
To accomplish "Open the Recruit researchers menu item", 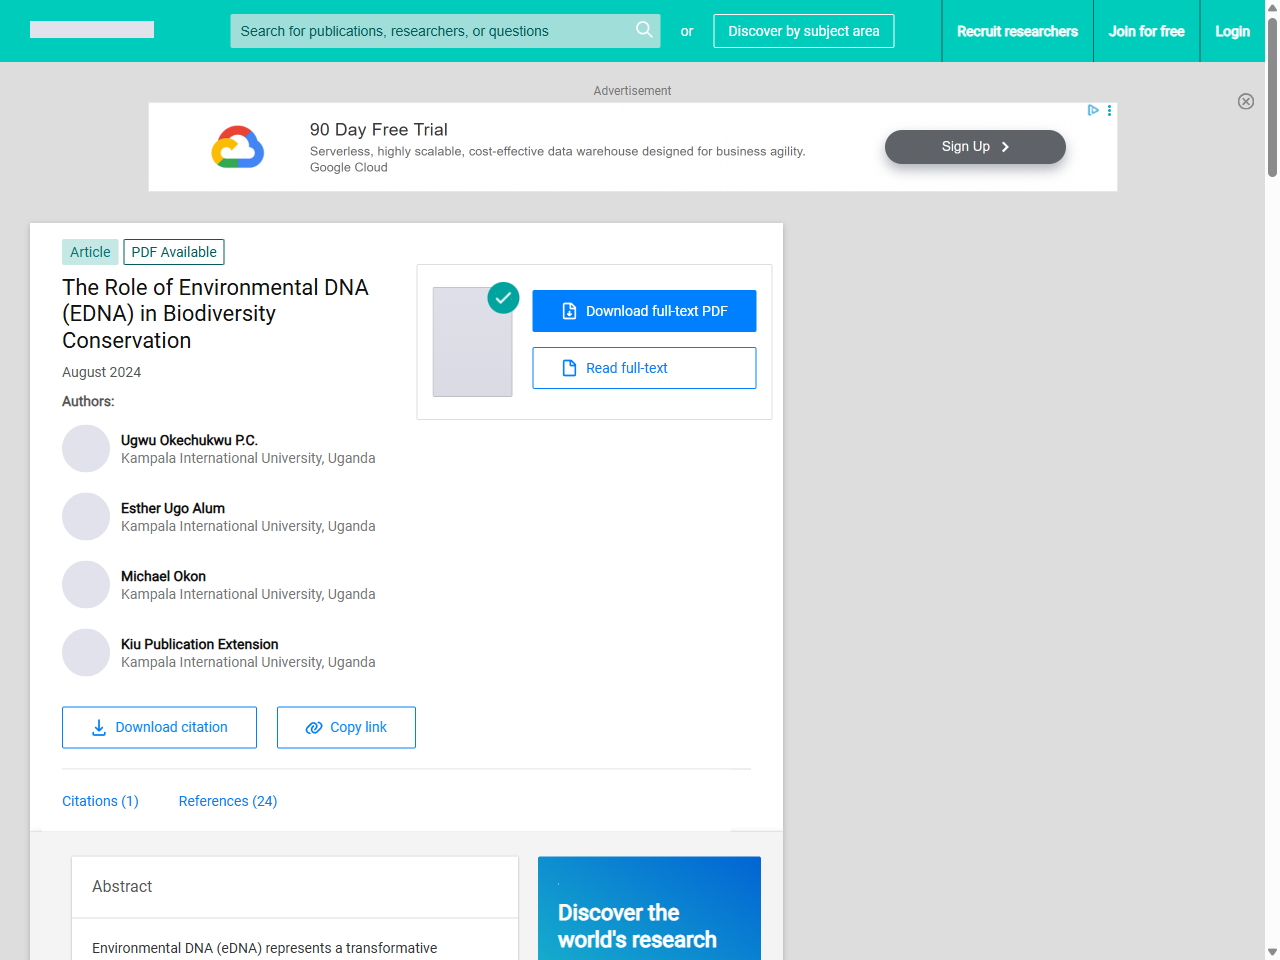I will [1017, 31].
